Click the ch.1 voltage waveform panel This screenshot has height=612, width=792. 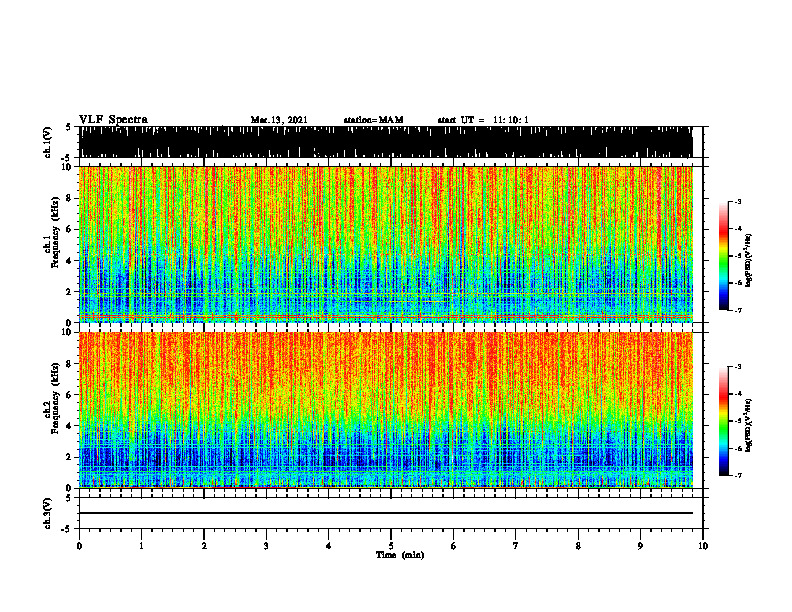(x=386, y=142)
